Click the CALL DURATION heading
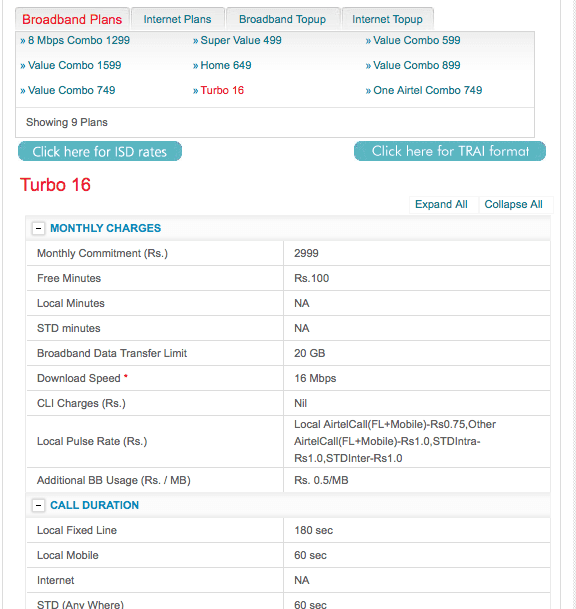Image resolution: width=576 pixels, height=609 pixels. (94, 505)
